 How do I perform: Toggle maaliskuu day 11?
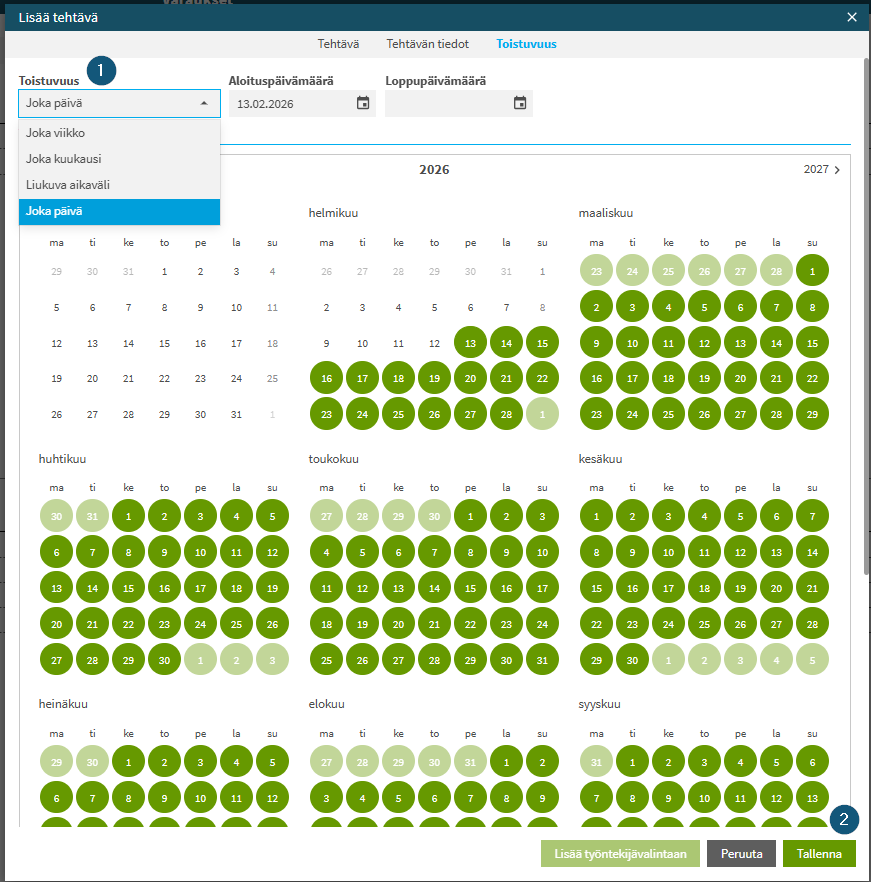(x=668, y=343)
